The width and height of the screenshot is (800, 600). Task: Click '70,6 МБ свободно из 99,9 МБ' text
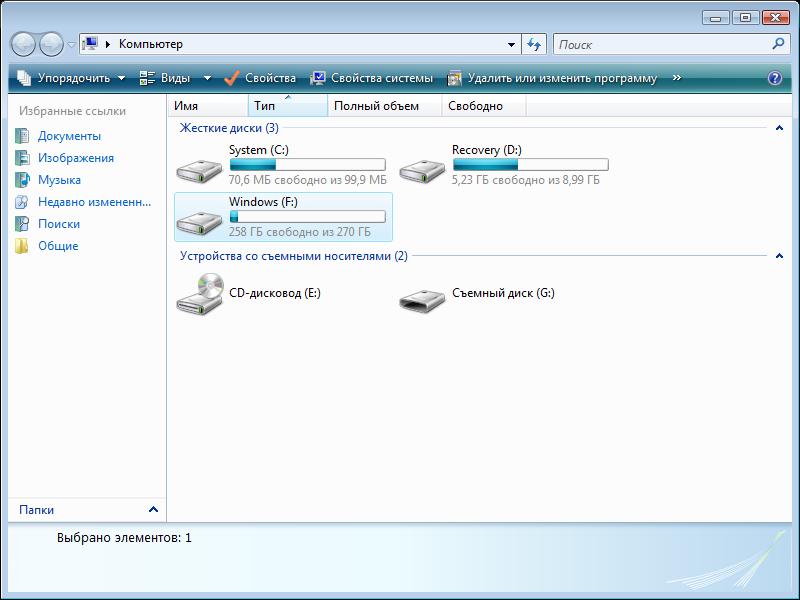308,180
